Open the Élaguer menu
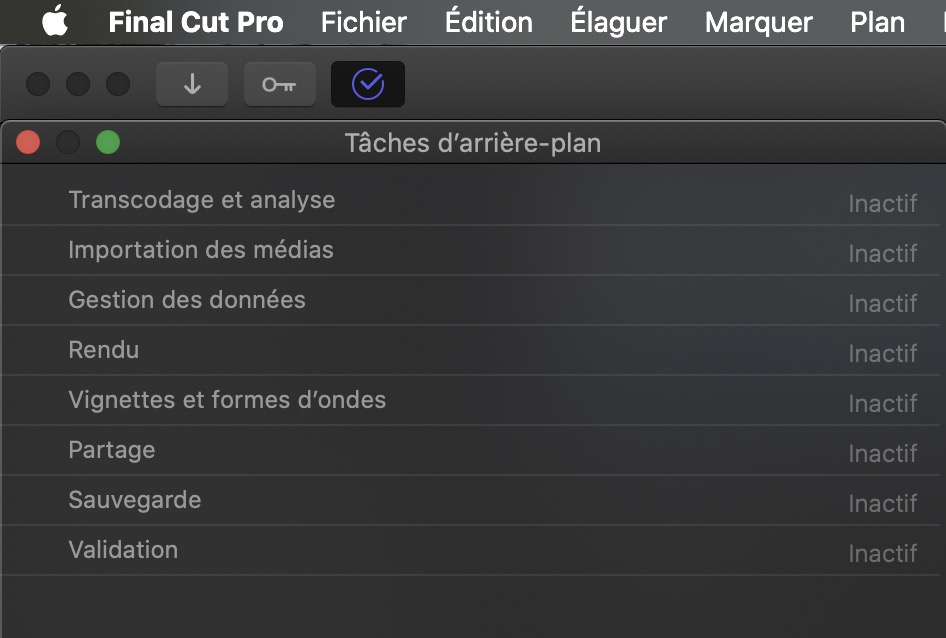This screenshot has height=638, width=946. pyautogui.click(x=618, y=22)
